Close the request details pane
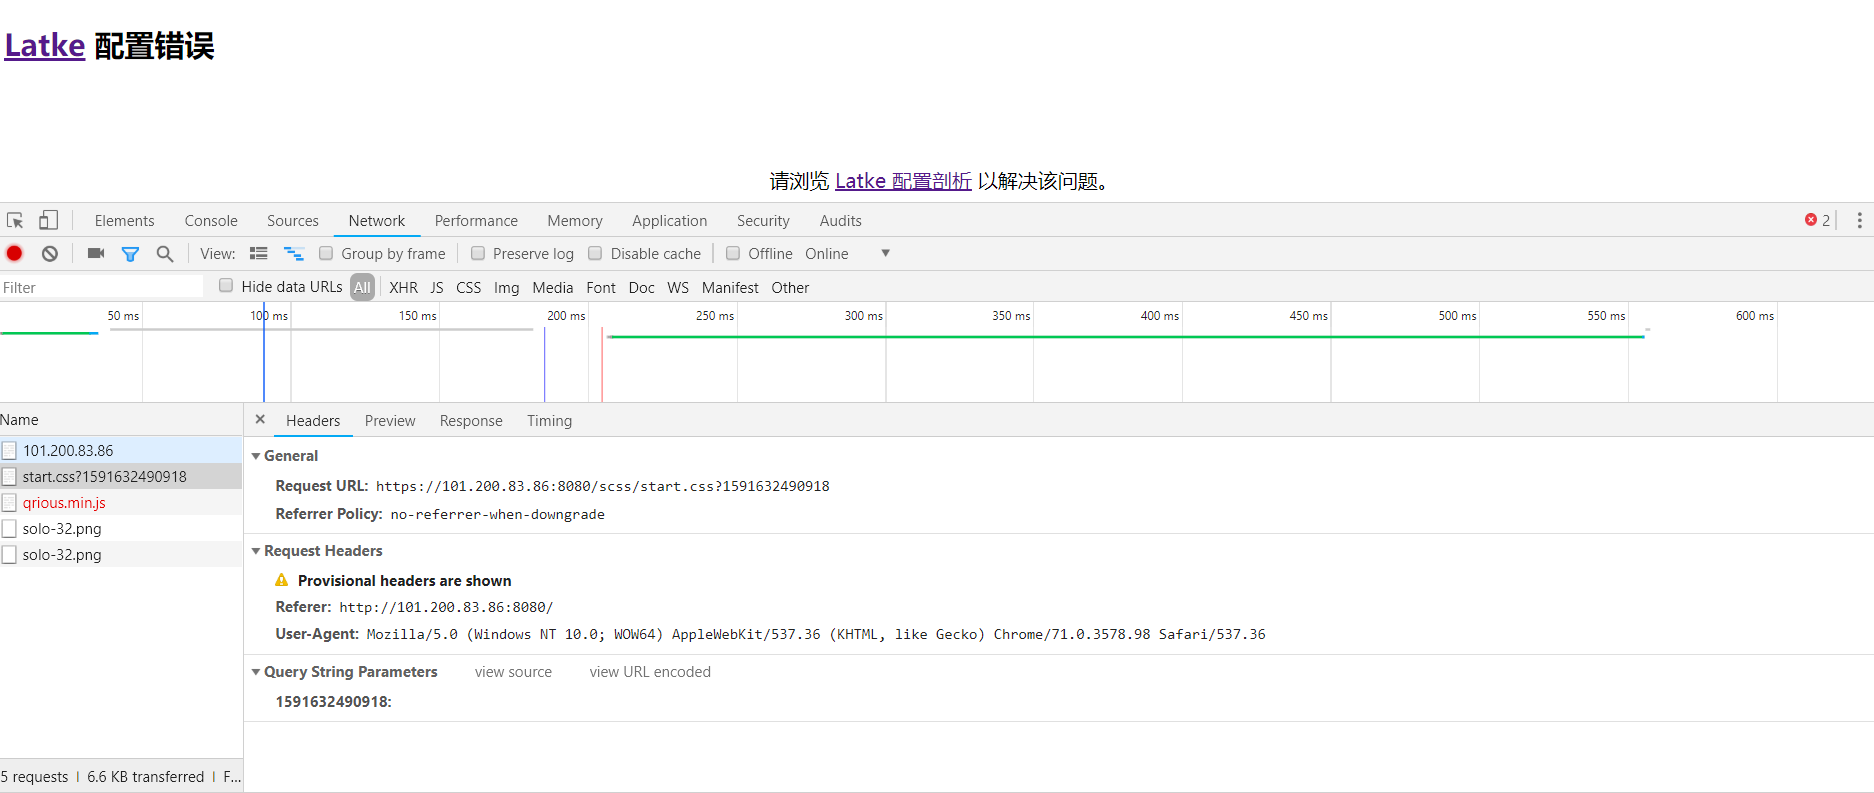 260,420
